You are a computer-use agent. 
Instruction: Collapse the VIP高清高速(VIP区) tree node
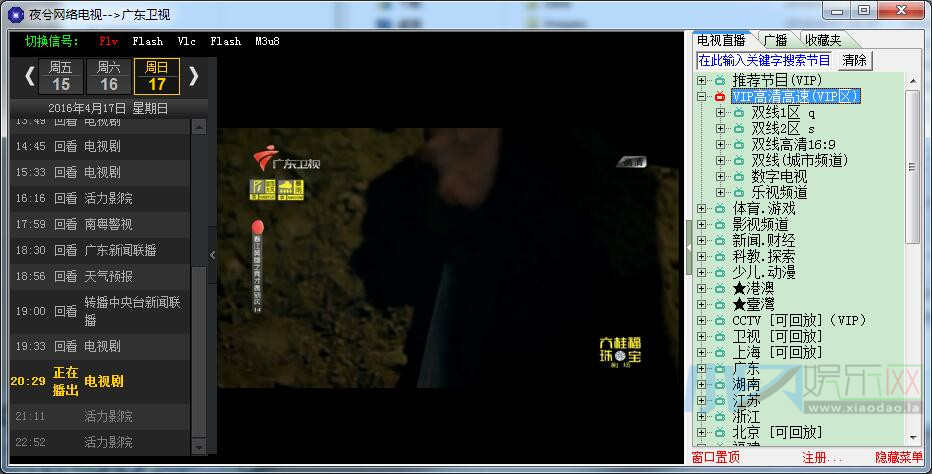(x=702, y=96)
